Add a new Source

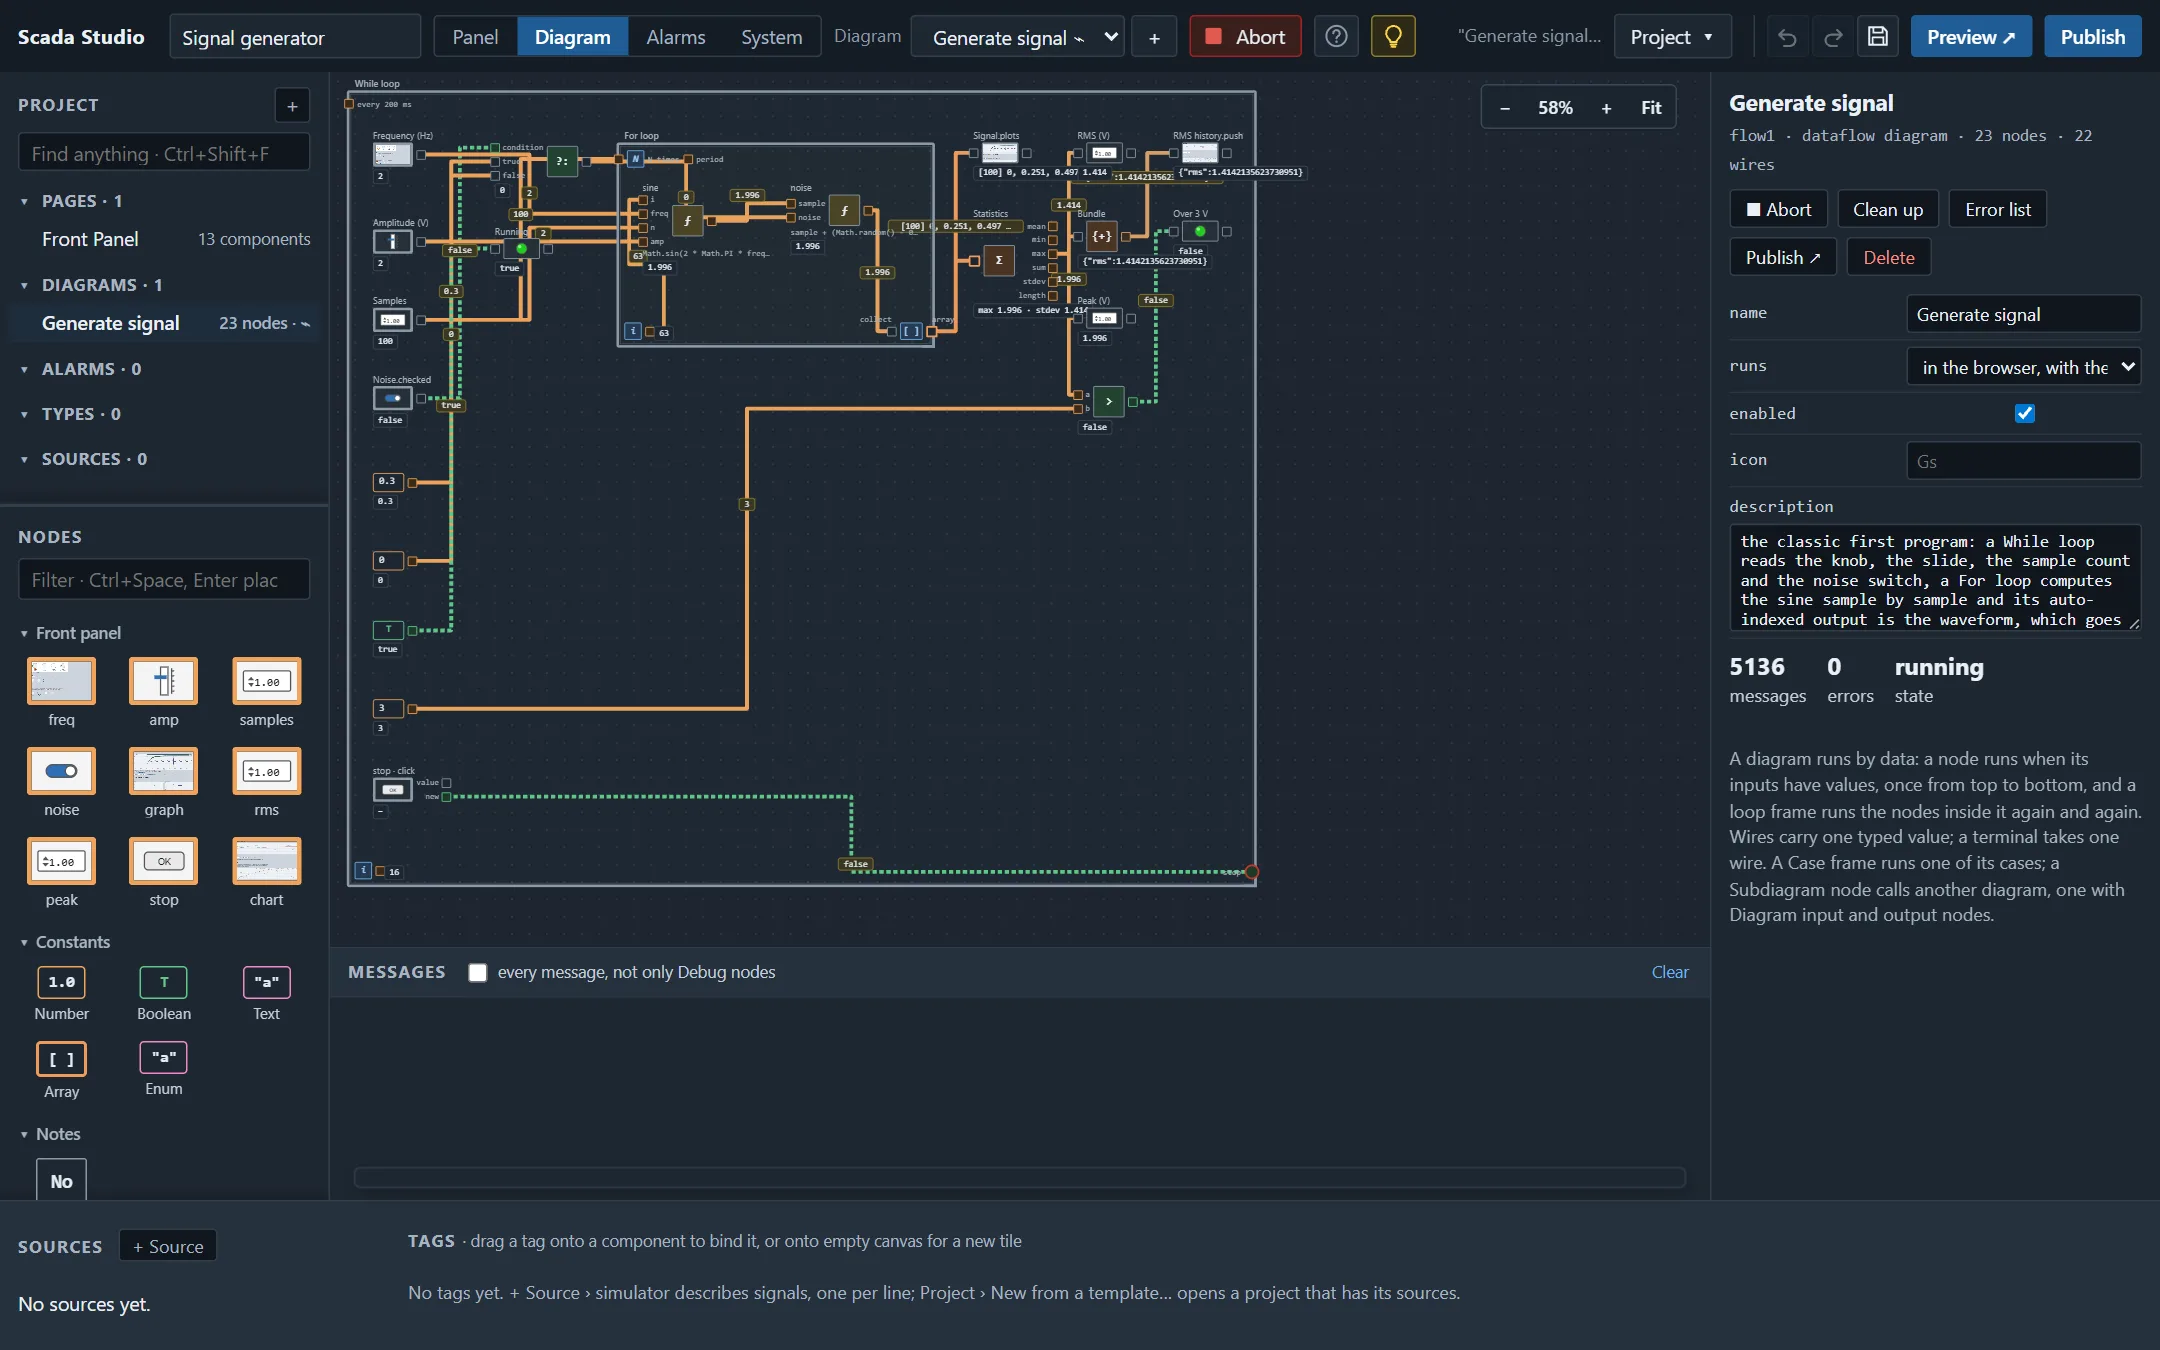pyautogui.click(x=168, y=1246)
